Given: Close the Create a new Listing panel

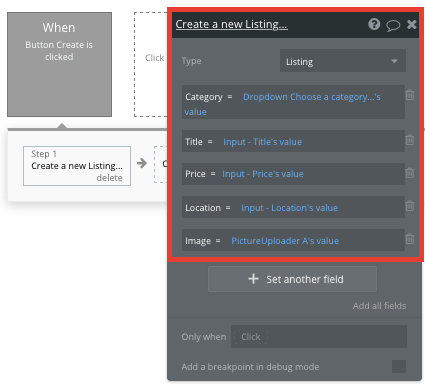Looking at the screenshot, I should 412,24.
